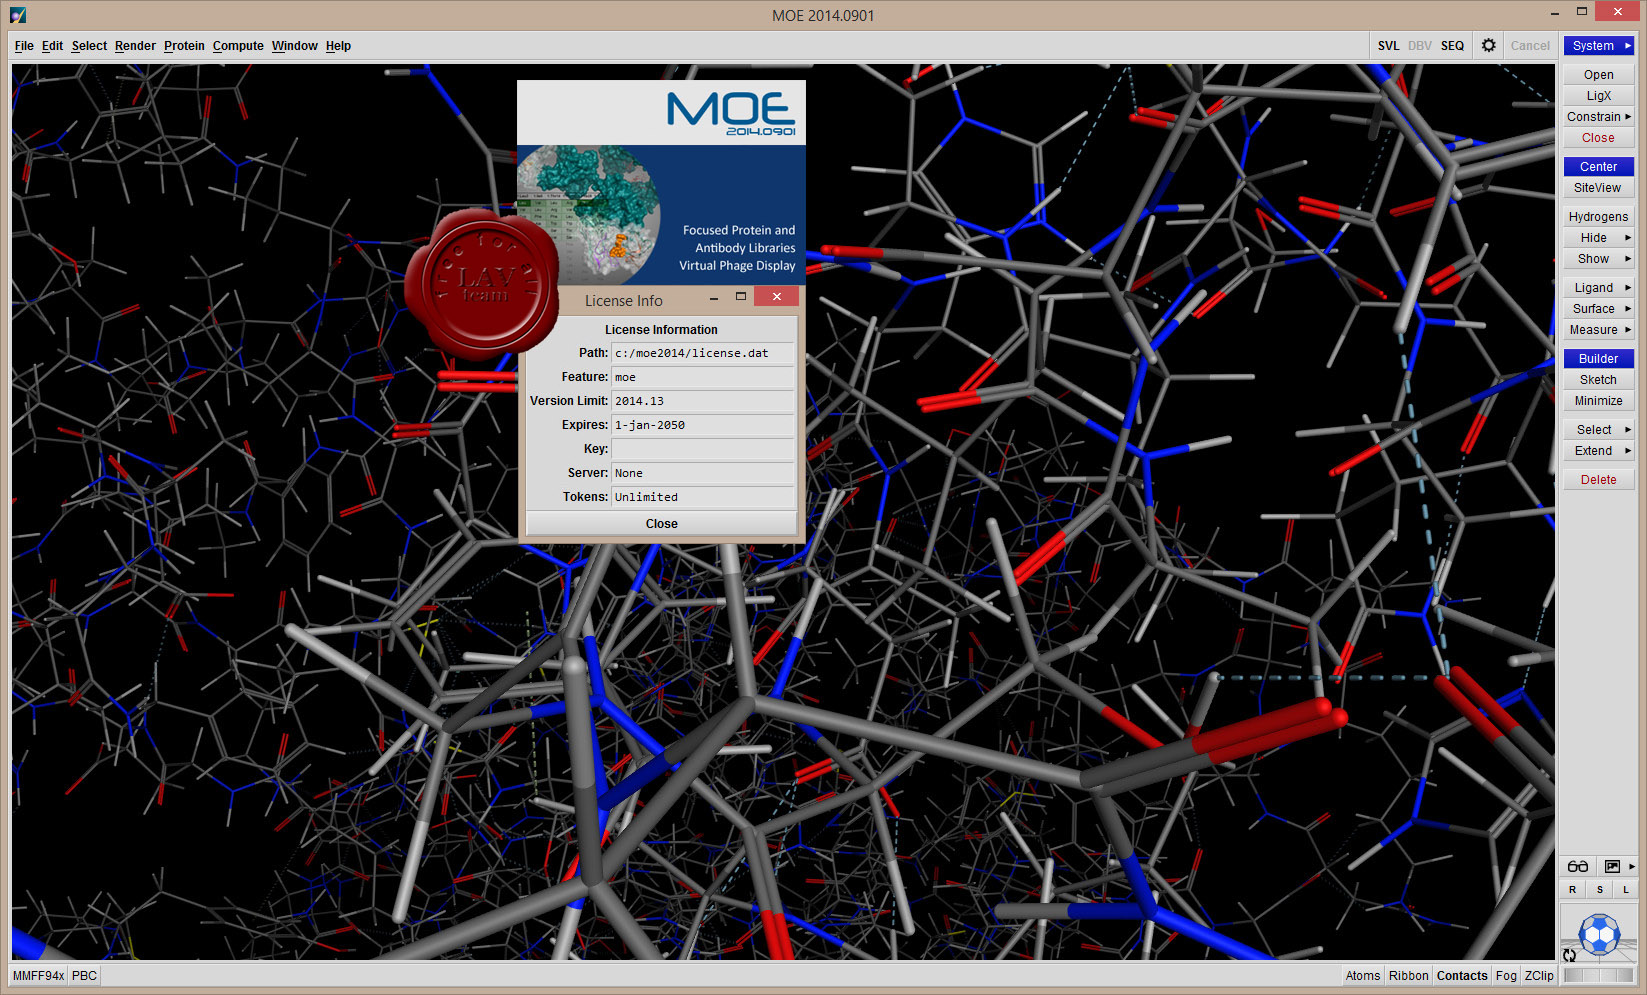Screen dimensions: 1647x995
Task: Expand the Hide submenu
Action: [1599, 237]
